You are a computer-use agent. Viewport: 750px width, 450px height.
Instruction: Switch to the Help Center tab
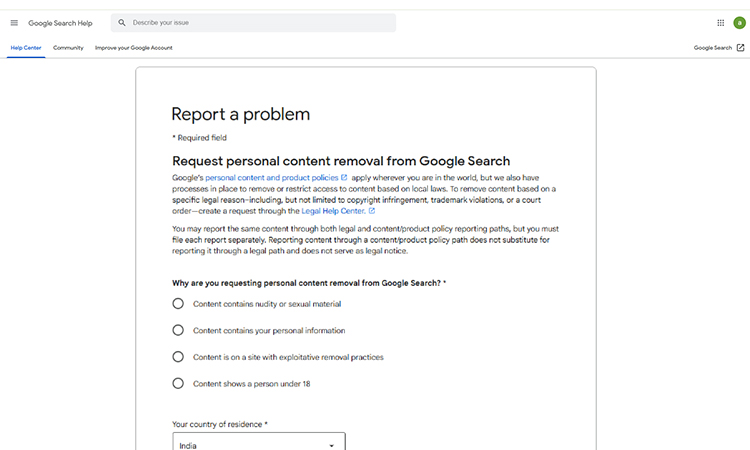[25, 47]
